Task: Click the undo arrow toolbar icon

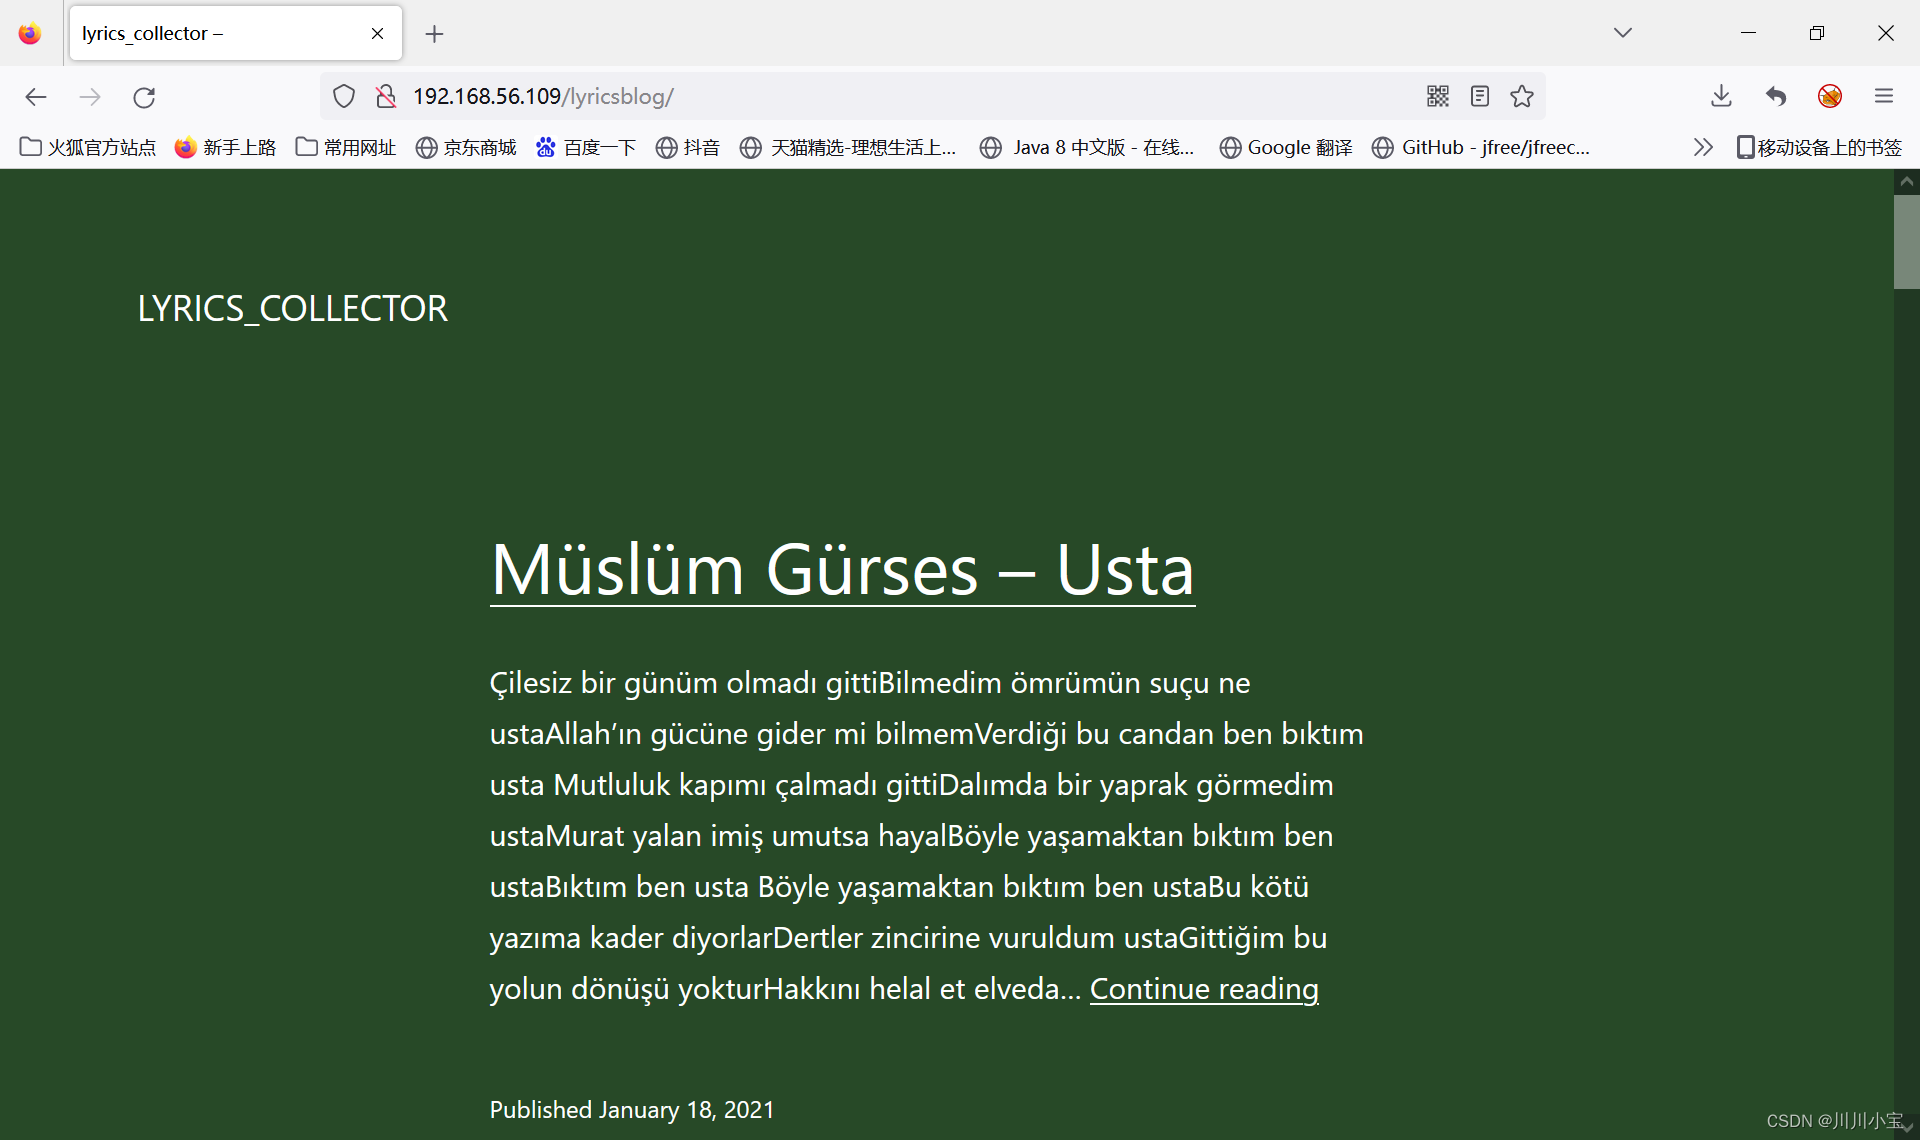Action: 1776,96
